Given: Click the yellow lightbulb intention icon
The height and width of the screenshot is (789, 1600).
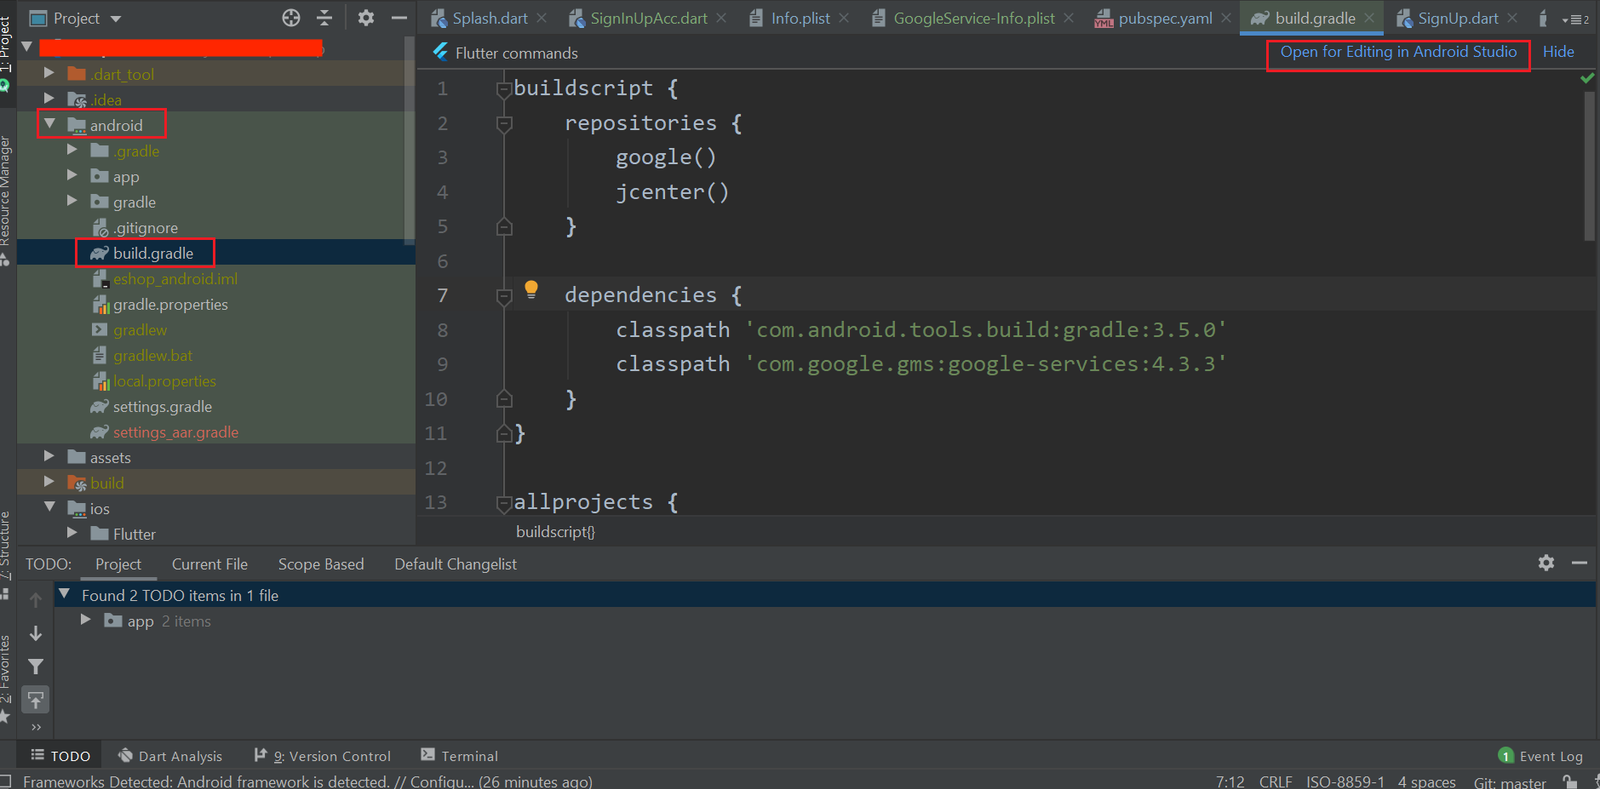Looking at the screenshot, I should tap(532, 290).
